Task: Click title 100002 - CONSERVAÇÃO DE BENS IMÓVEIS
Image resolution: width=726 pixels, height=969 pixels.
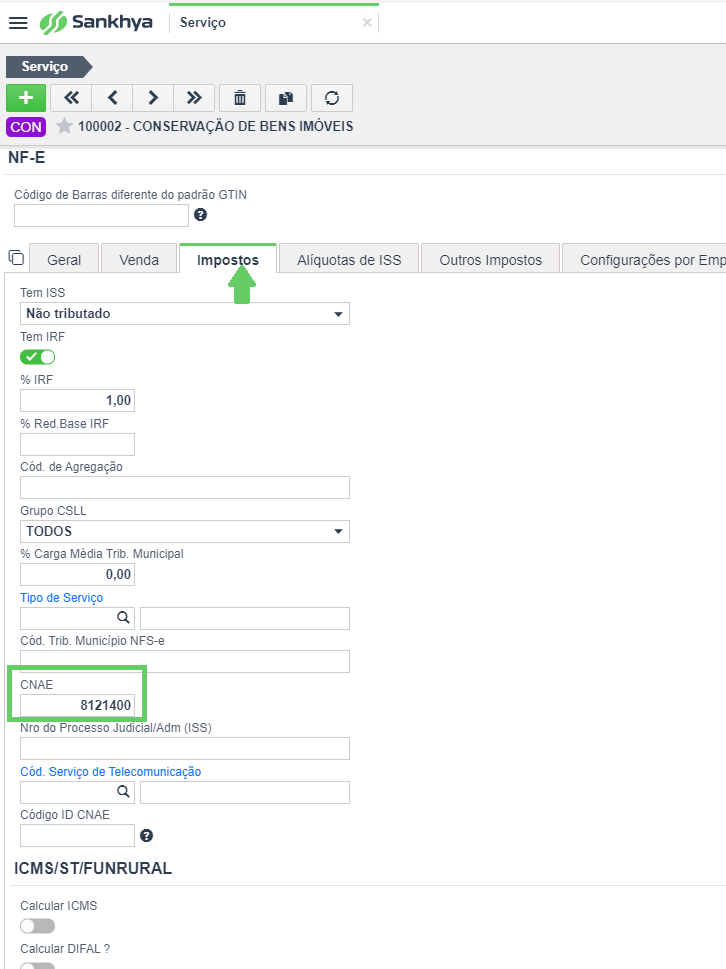Action: 216,126
